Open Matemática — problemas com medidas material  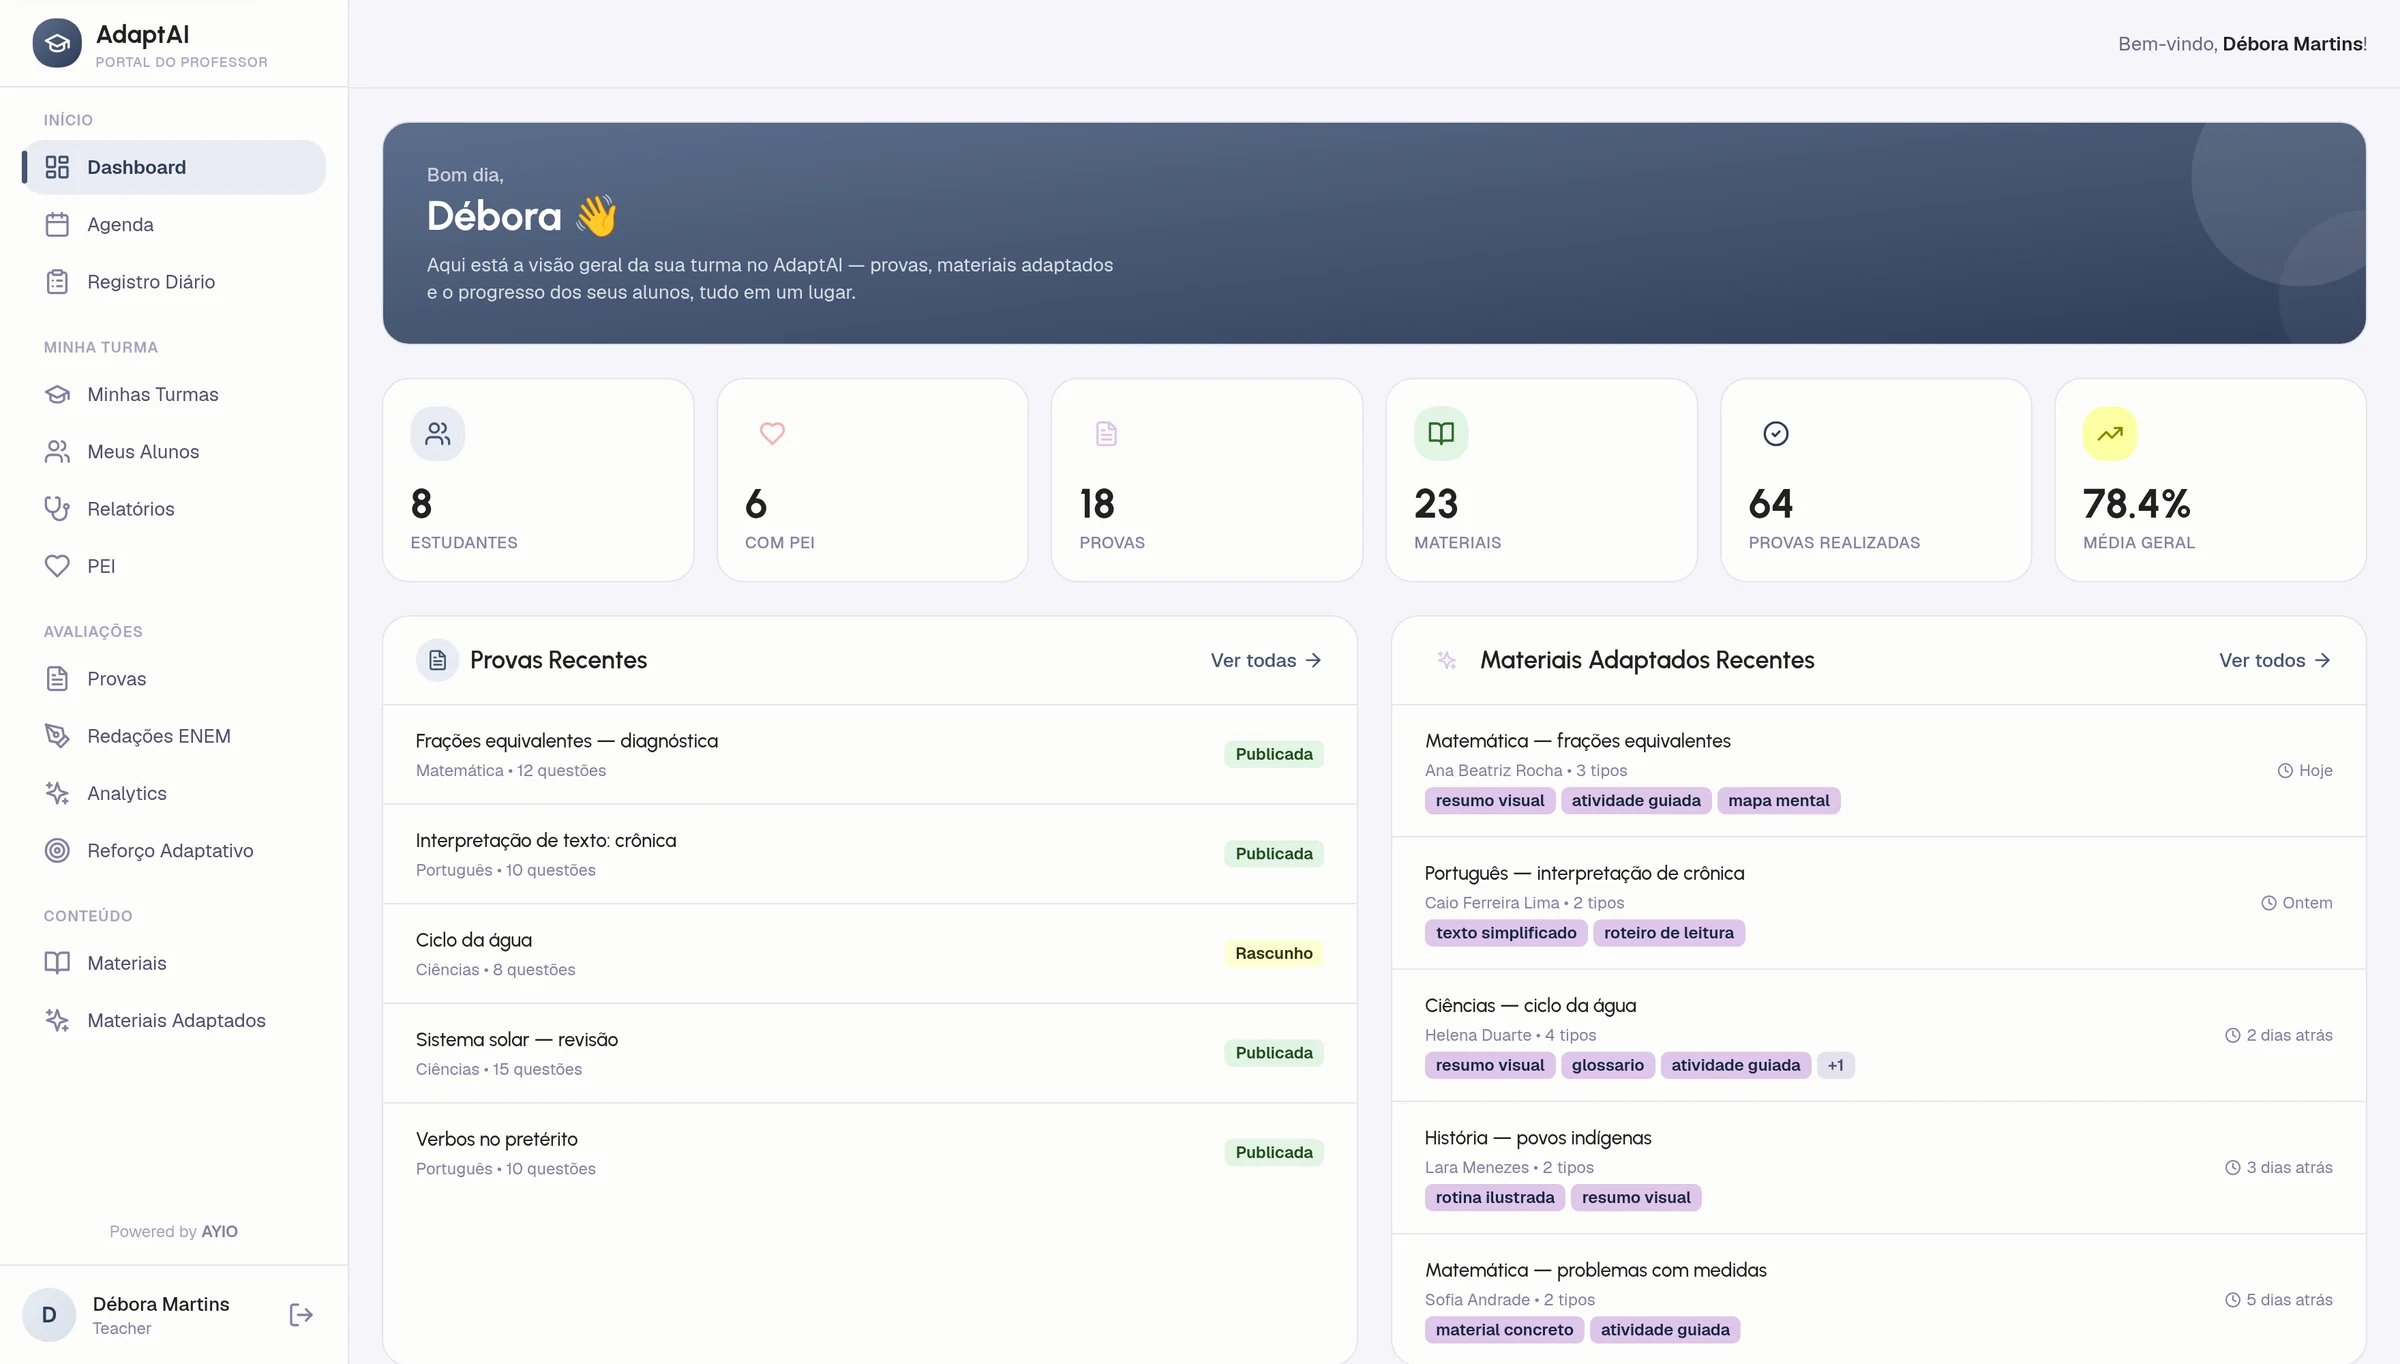pos(1878,1299)
